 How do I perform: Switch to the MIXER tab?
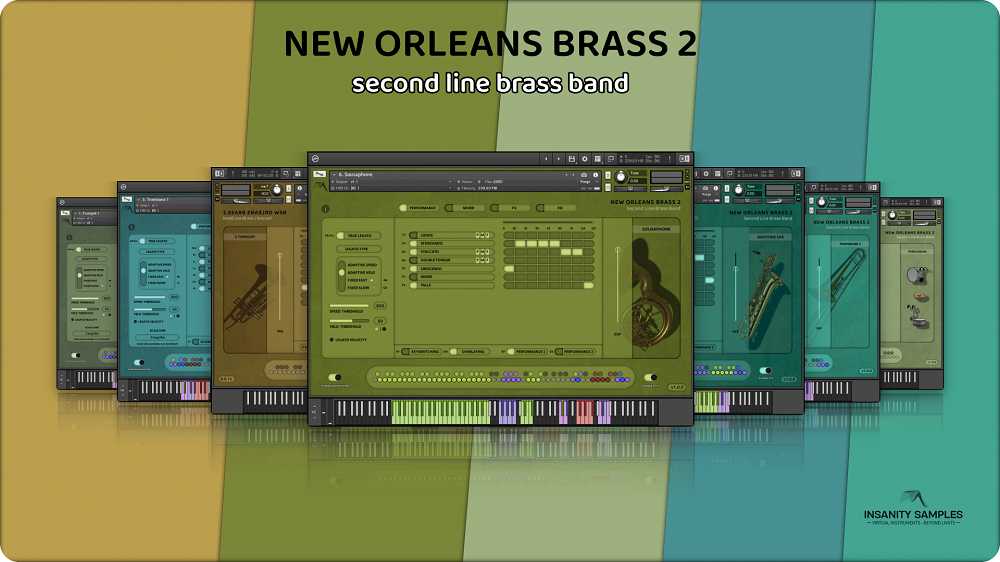tap(465, 208)
